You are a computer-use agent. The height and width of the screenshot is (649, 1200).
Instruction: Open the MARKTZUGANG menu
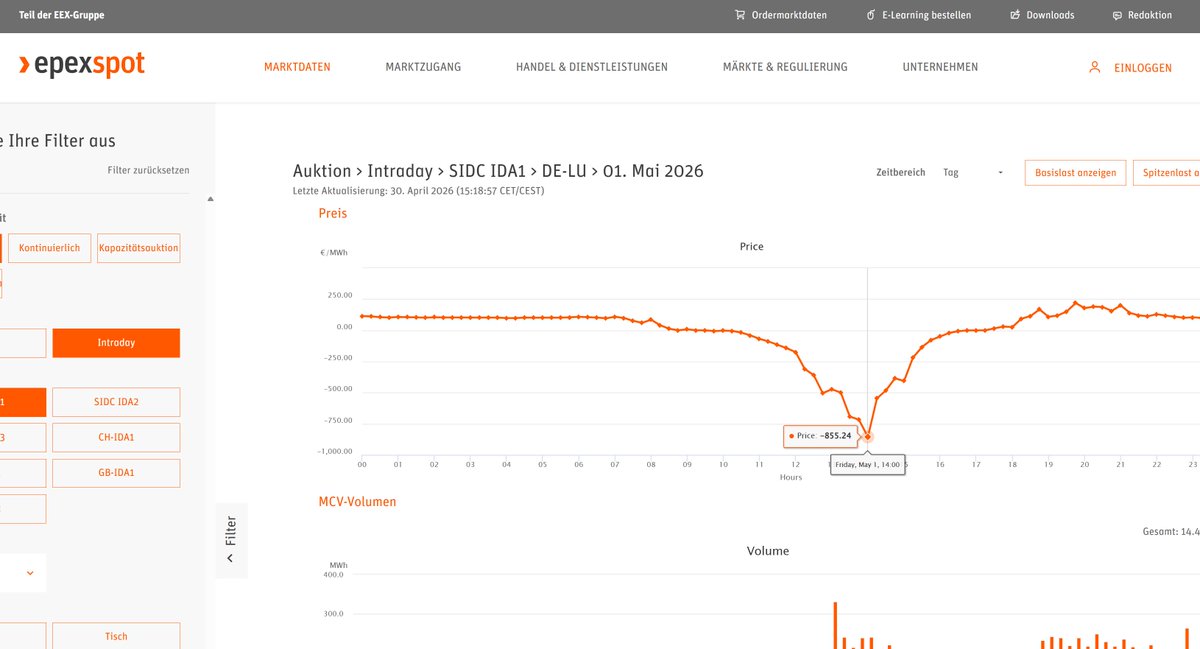point(423,67)
